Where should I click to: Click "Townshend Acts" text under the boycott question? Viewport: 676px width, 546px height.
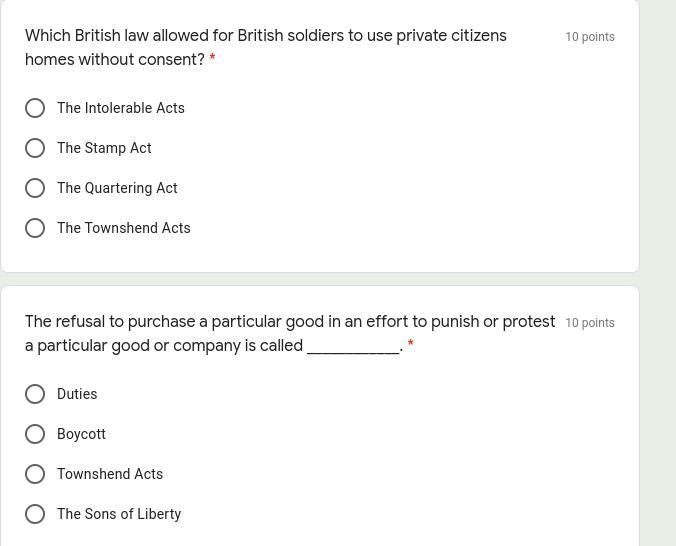tap(110, 474)
